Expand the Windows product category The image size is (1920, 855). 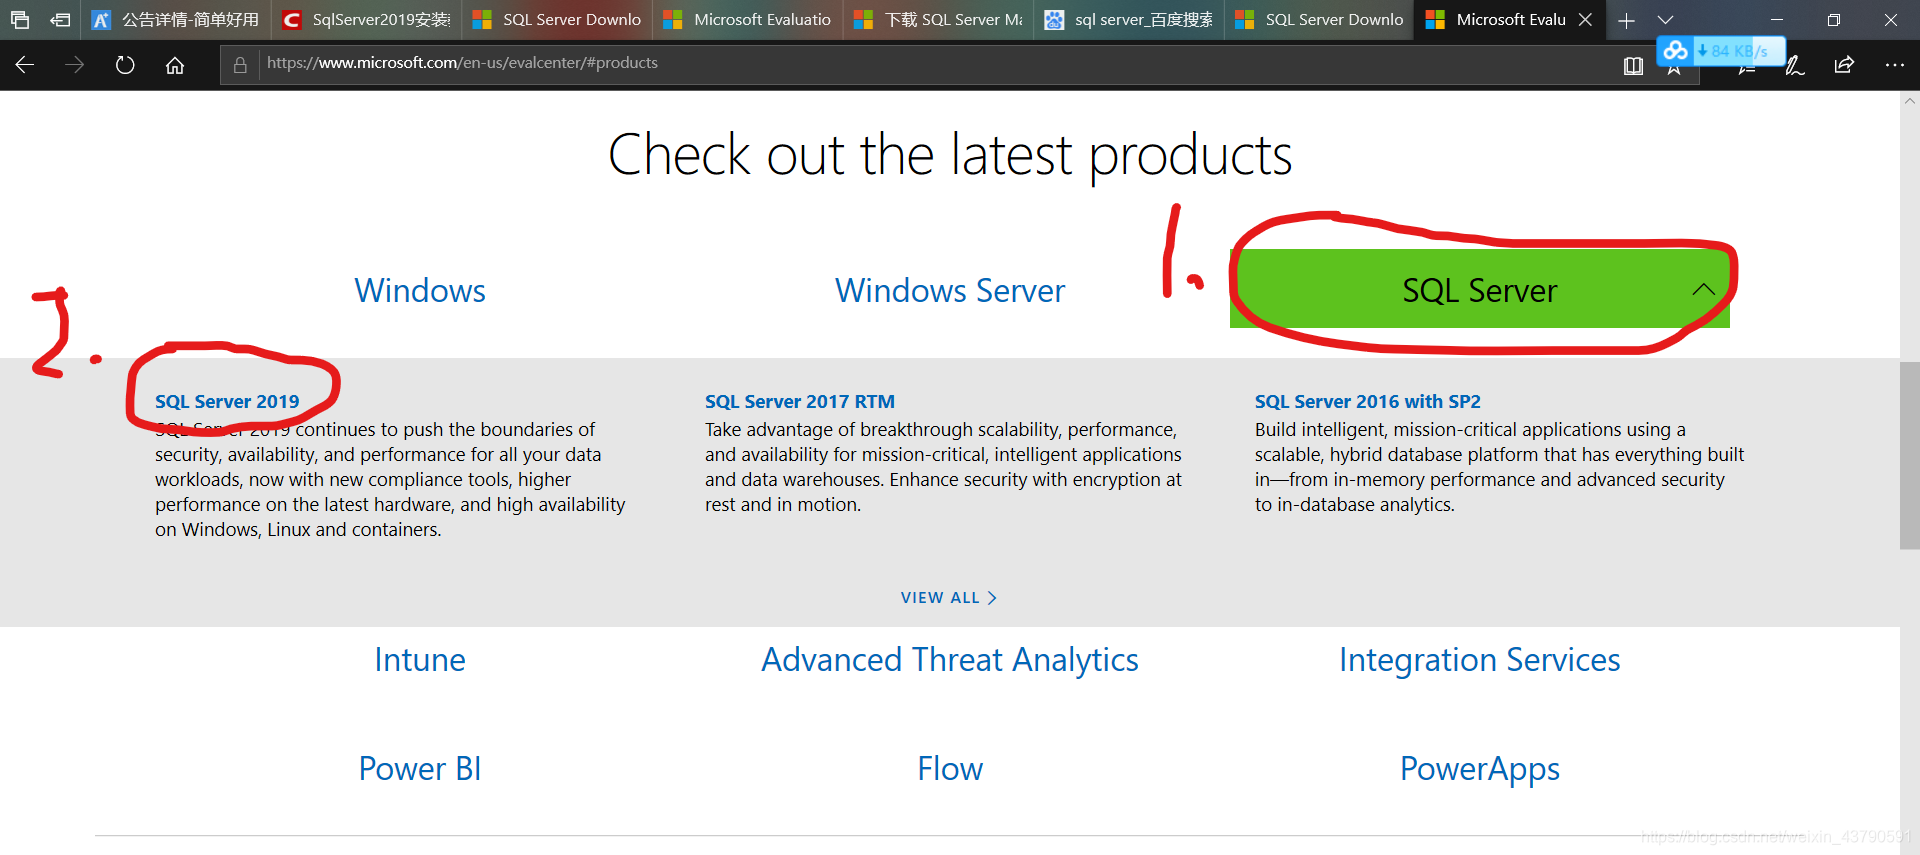click(x=420, y=291)
